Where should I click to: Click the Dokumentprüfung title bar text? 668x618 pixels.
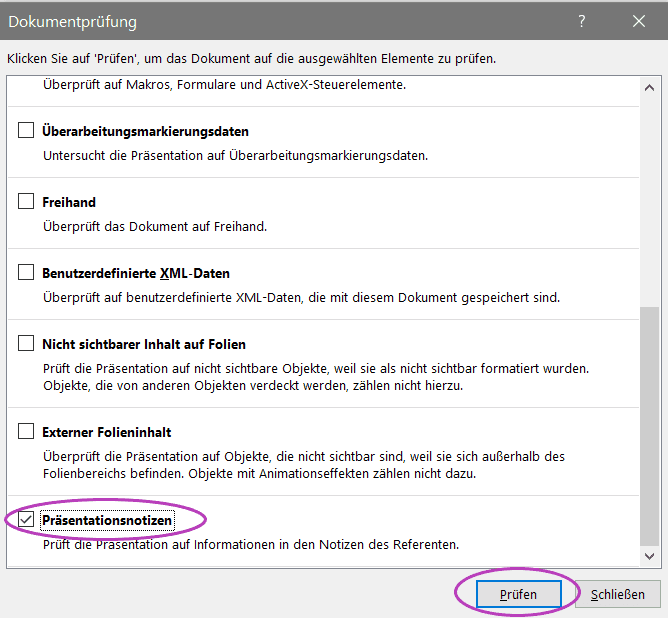point(73,21)
